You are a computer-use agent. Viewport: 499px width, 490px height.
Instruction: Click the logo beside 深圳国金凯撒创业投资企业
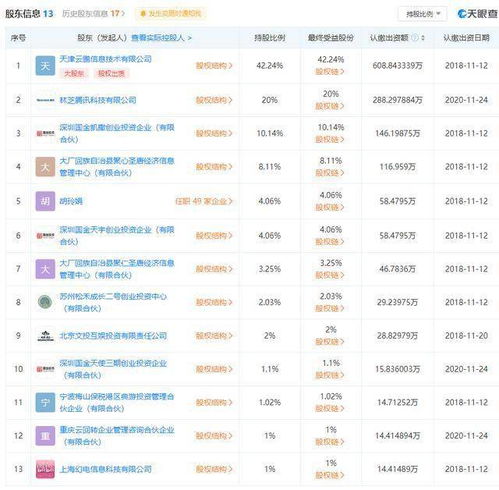(x=45, y=133)
